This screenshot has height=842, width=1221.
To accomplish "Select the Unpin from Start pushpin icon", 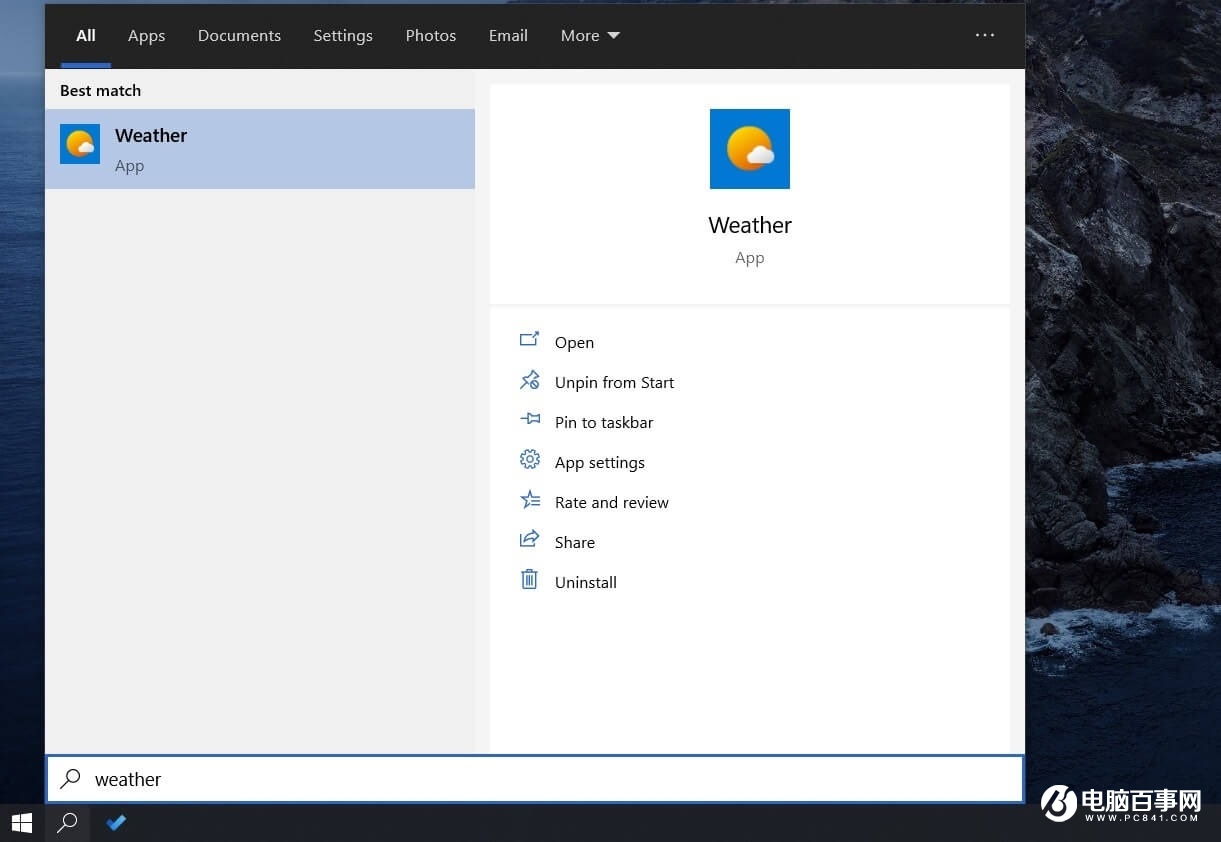I will [530, 380].
